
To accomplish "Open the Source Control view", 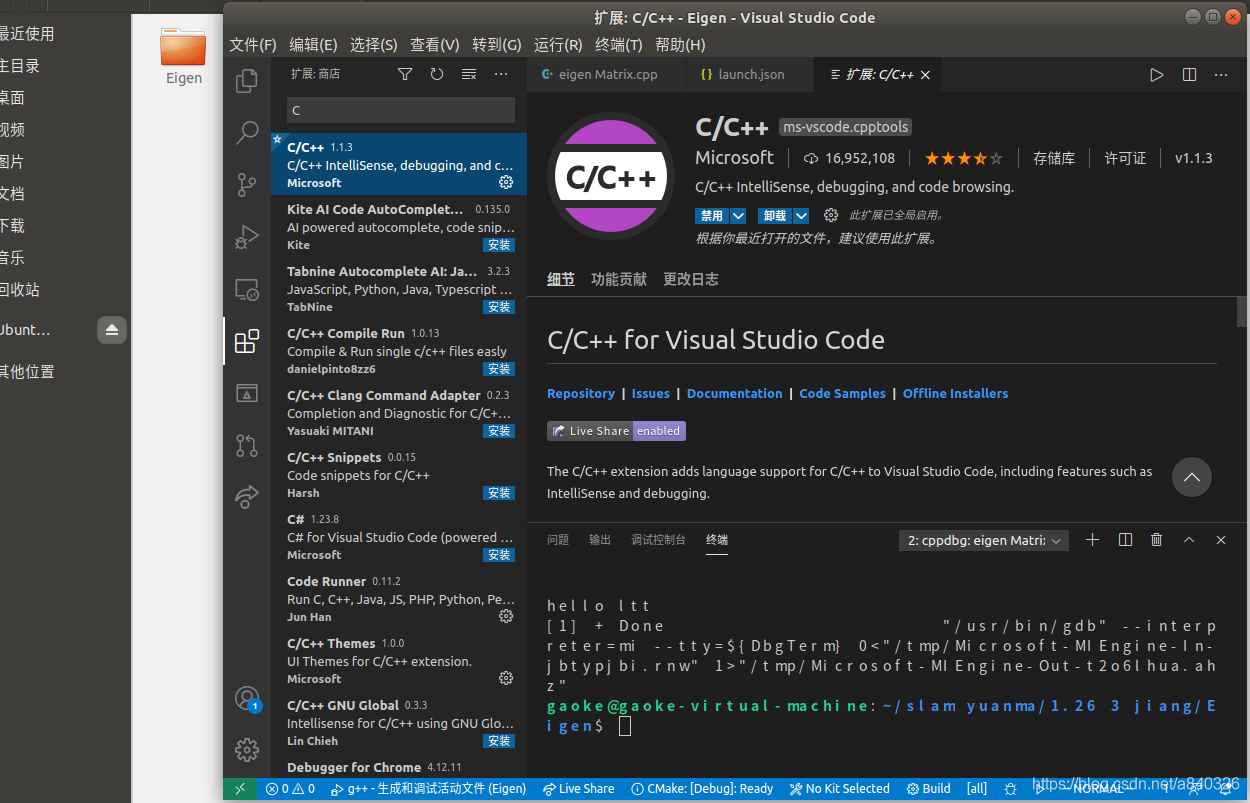I will 246,185.
